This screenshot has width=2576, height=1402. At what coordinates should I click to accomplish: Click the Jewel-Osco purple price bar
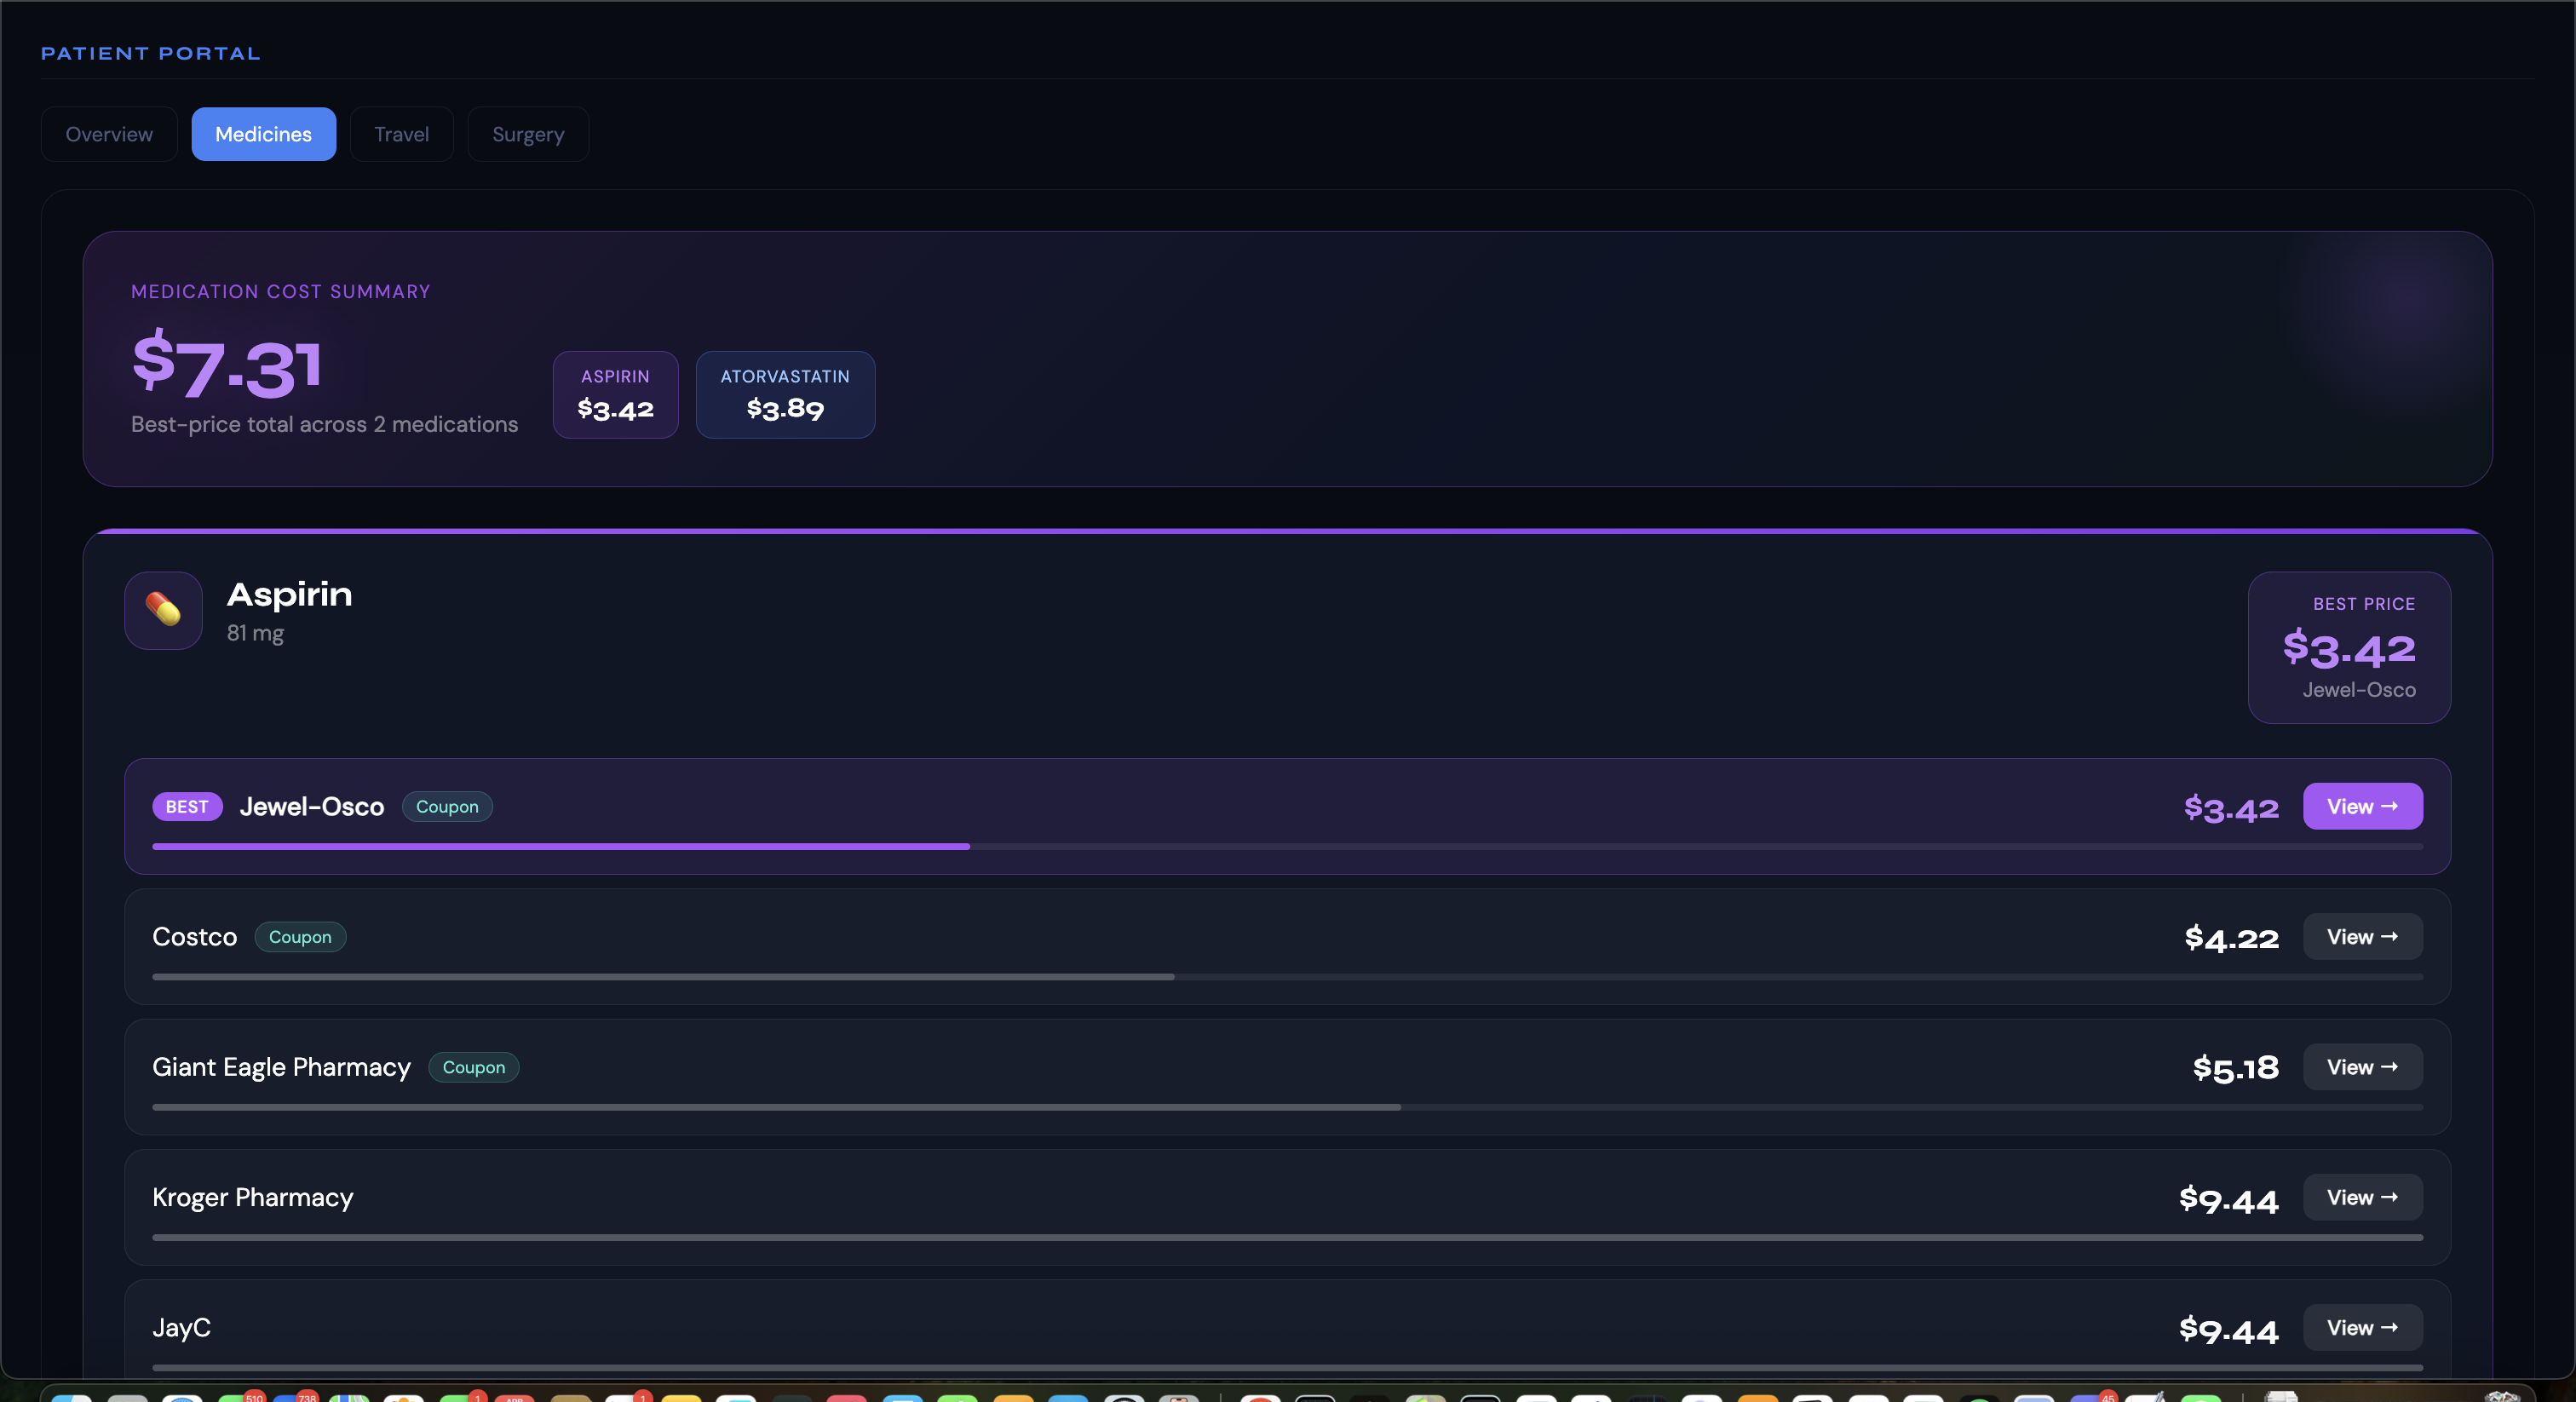point(560,846)
